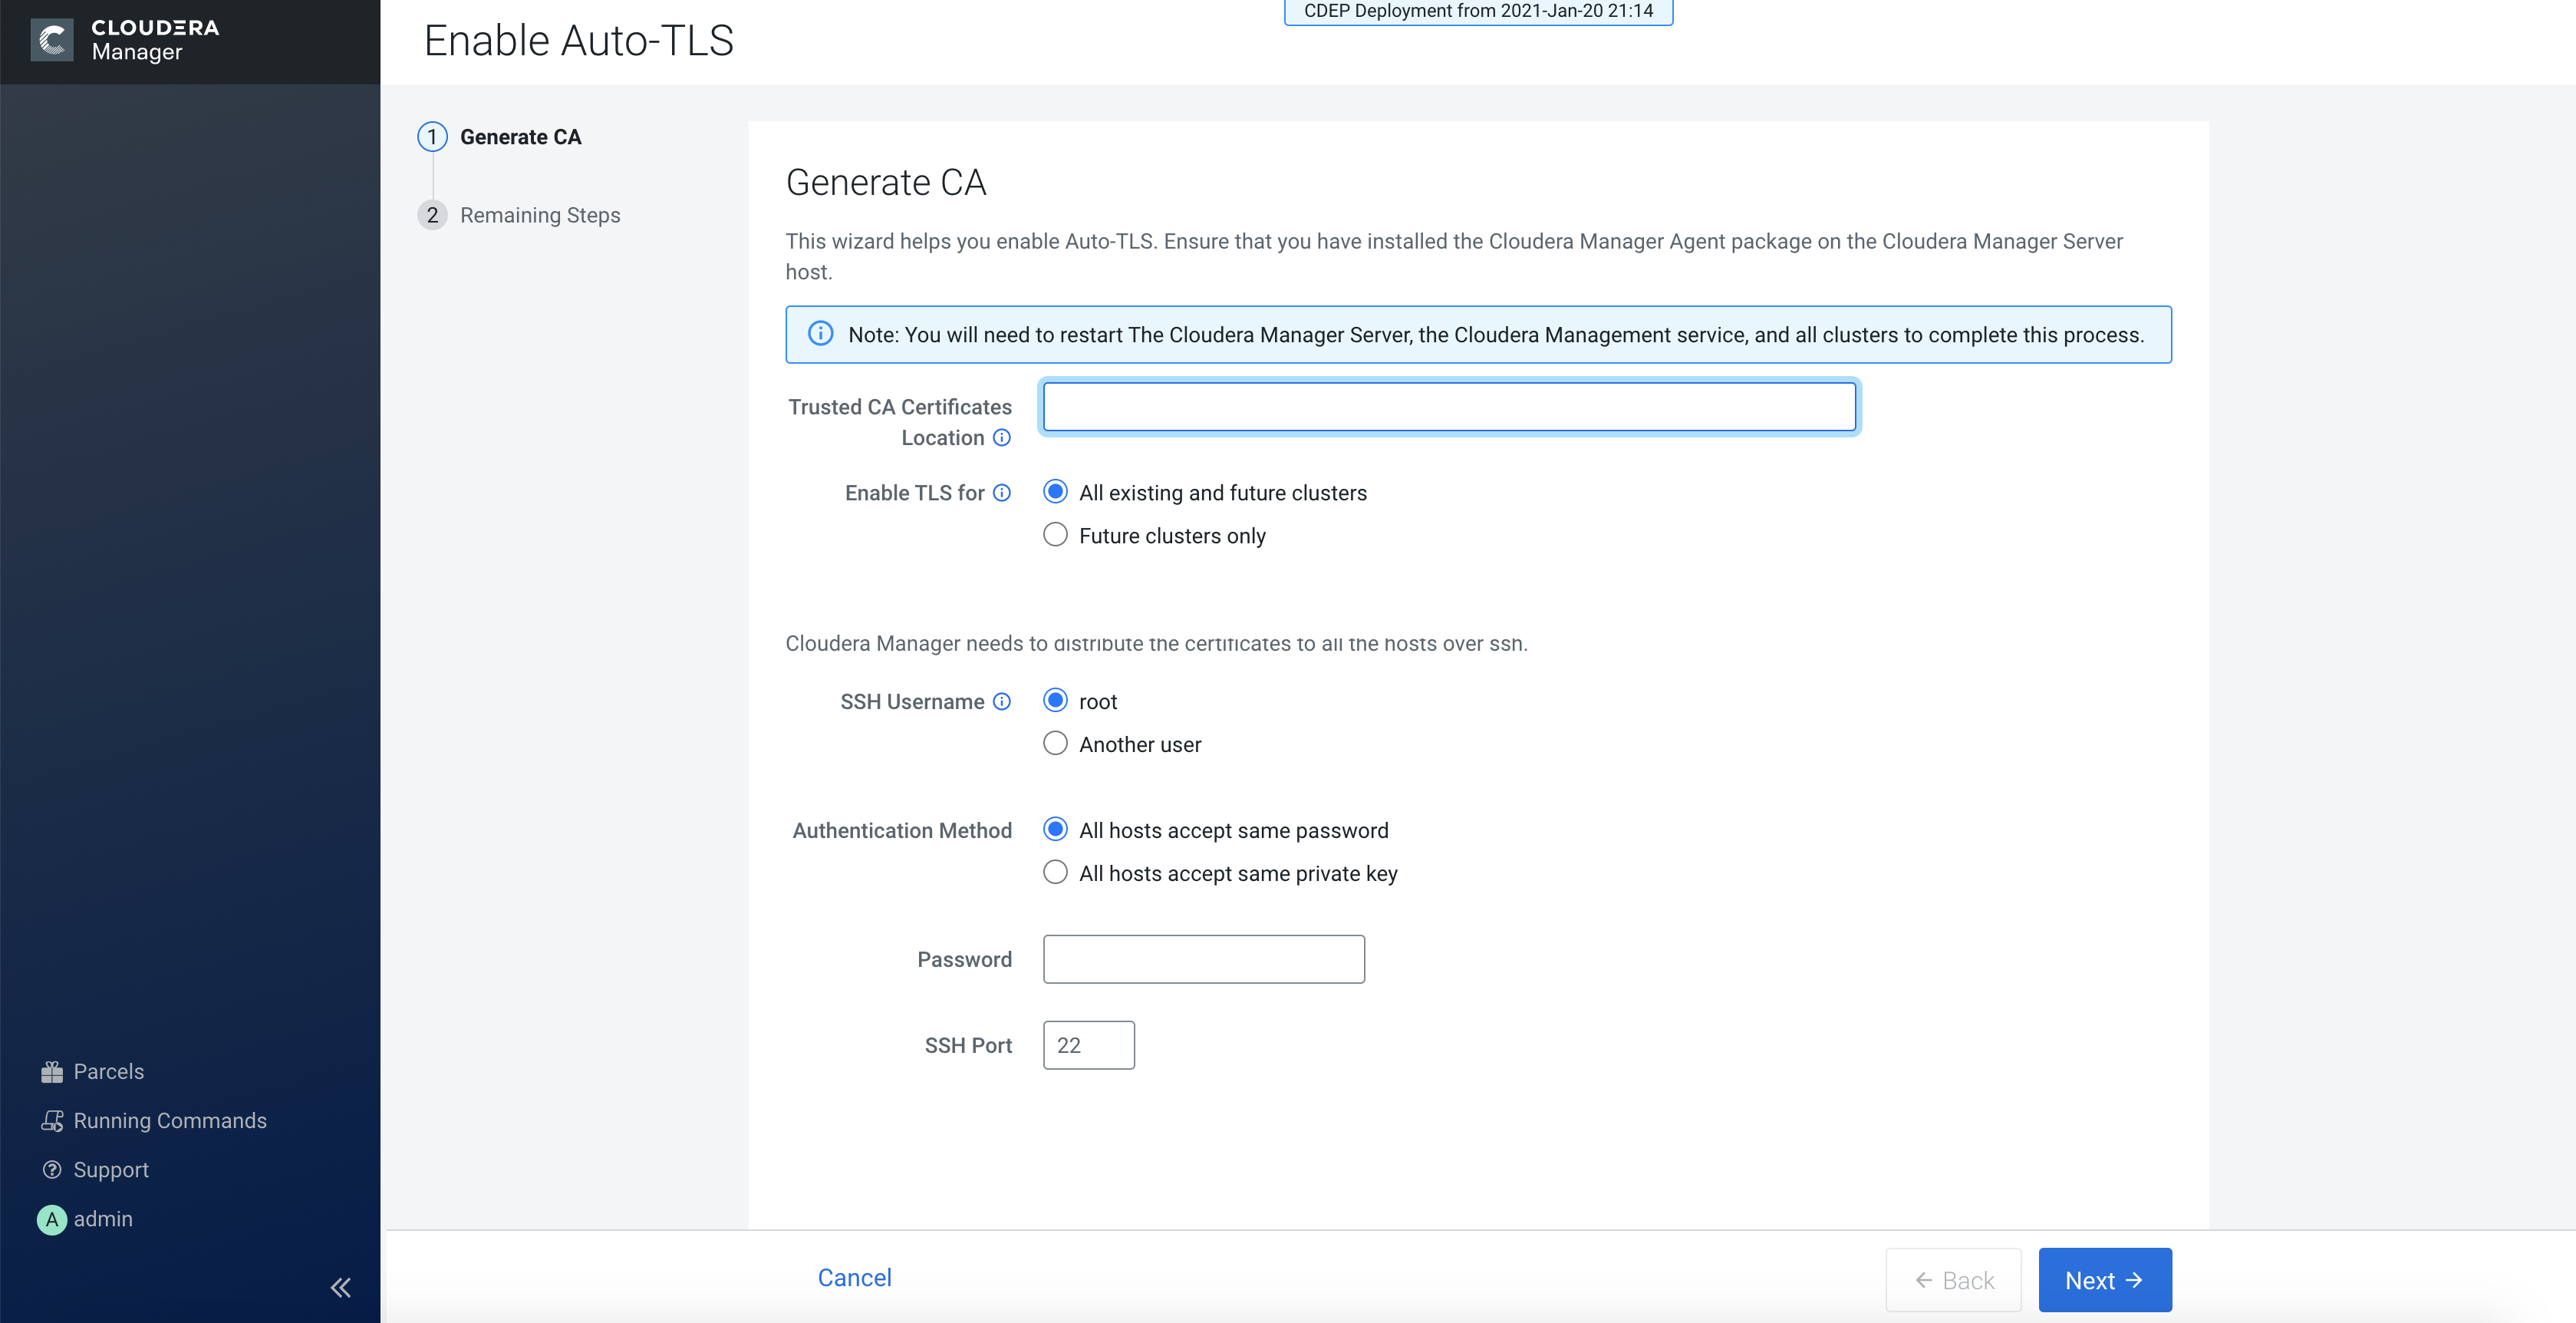
Task: Click the Cancel link
Action: [x=854, y=1278]
